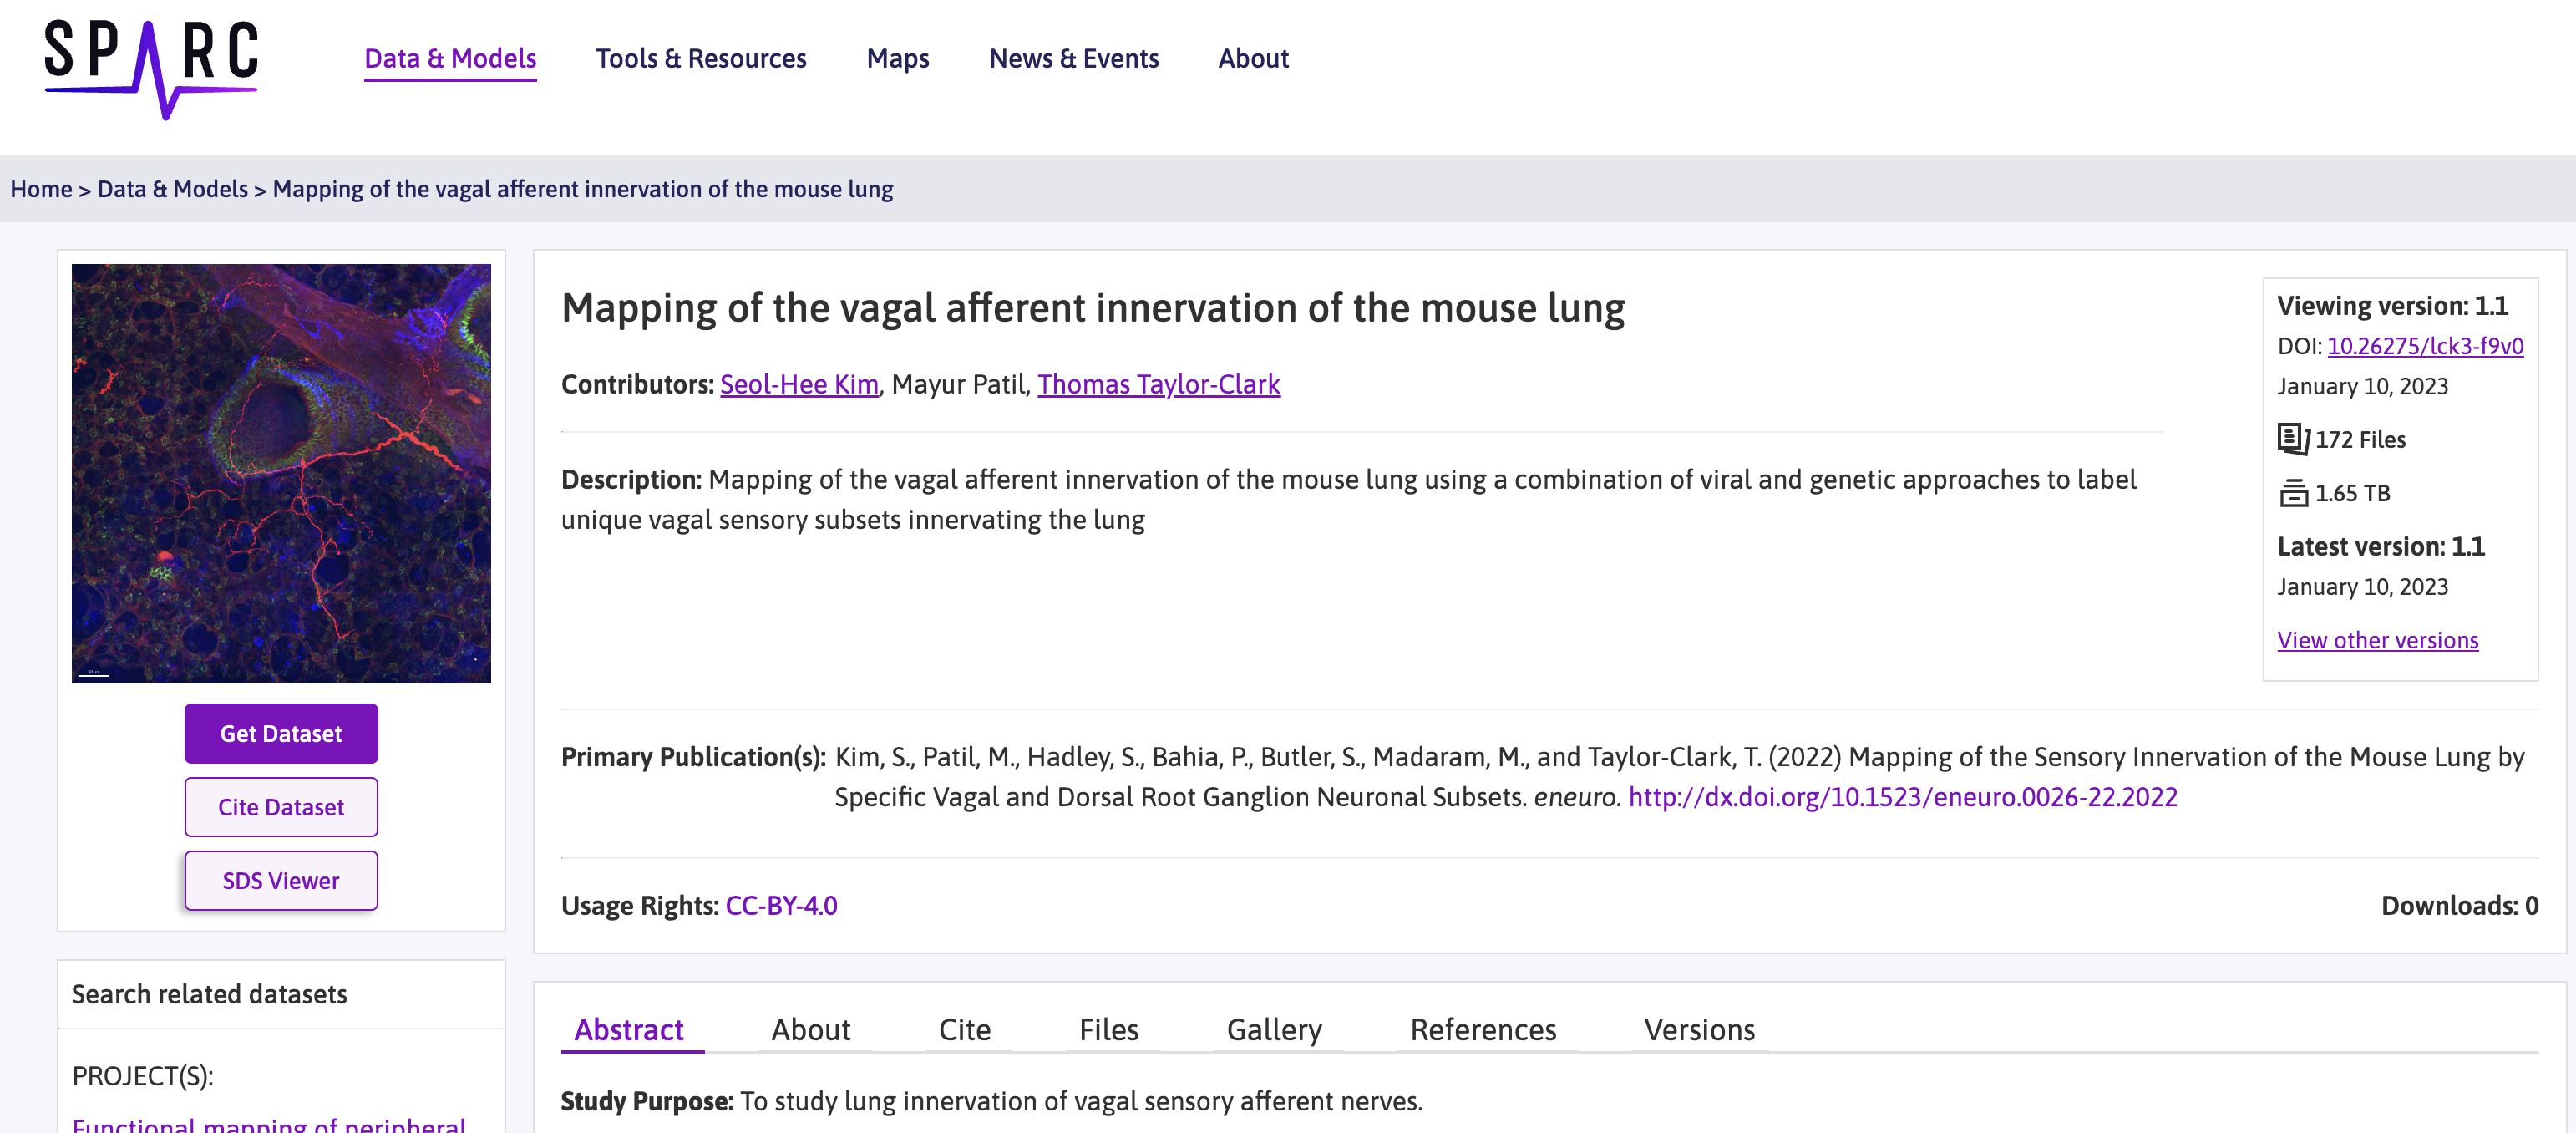Open News & Events menu
Viewport: 2576px width, 1133px height.
[x=1073, y=59]
